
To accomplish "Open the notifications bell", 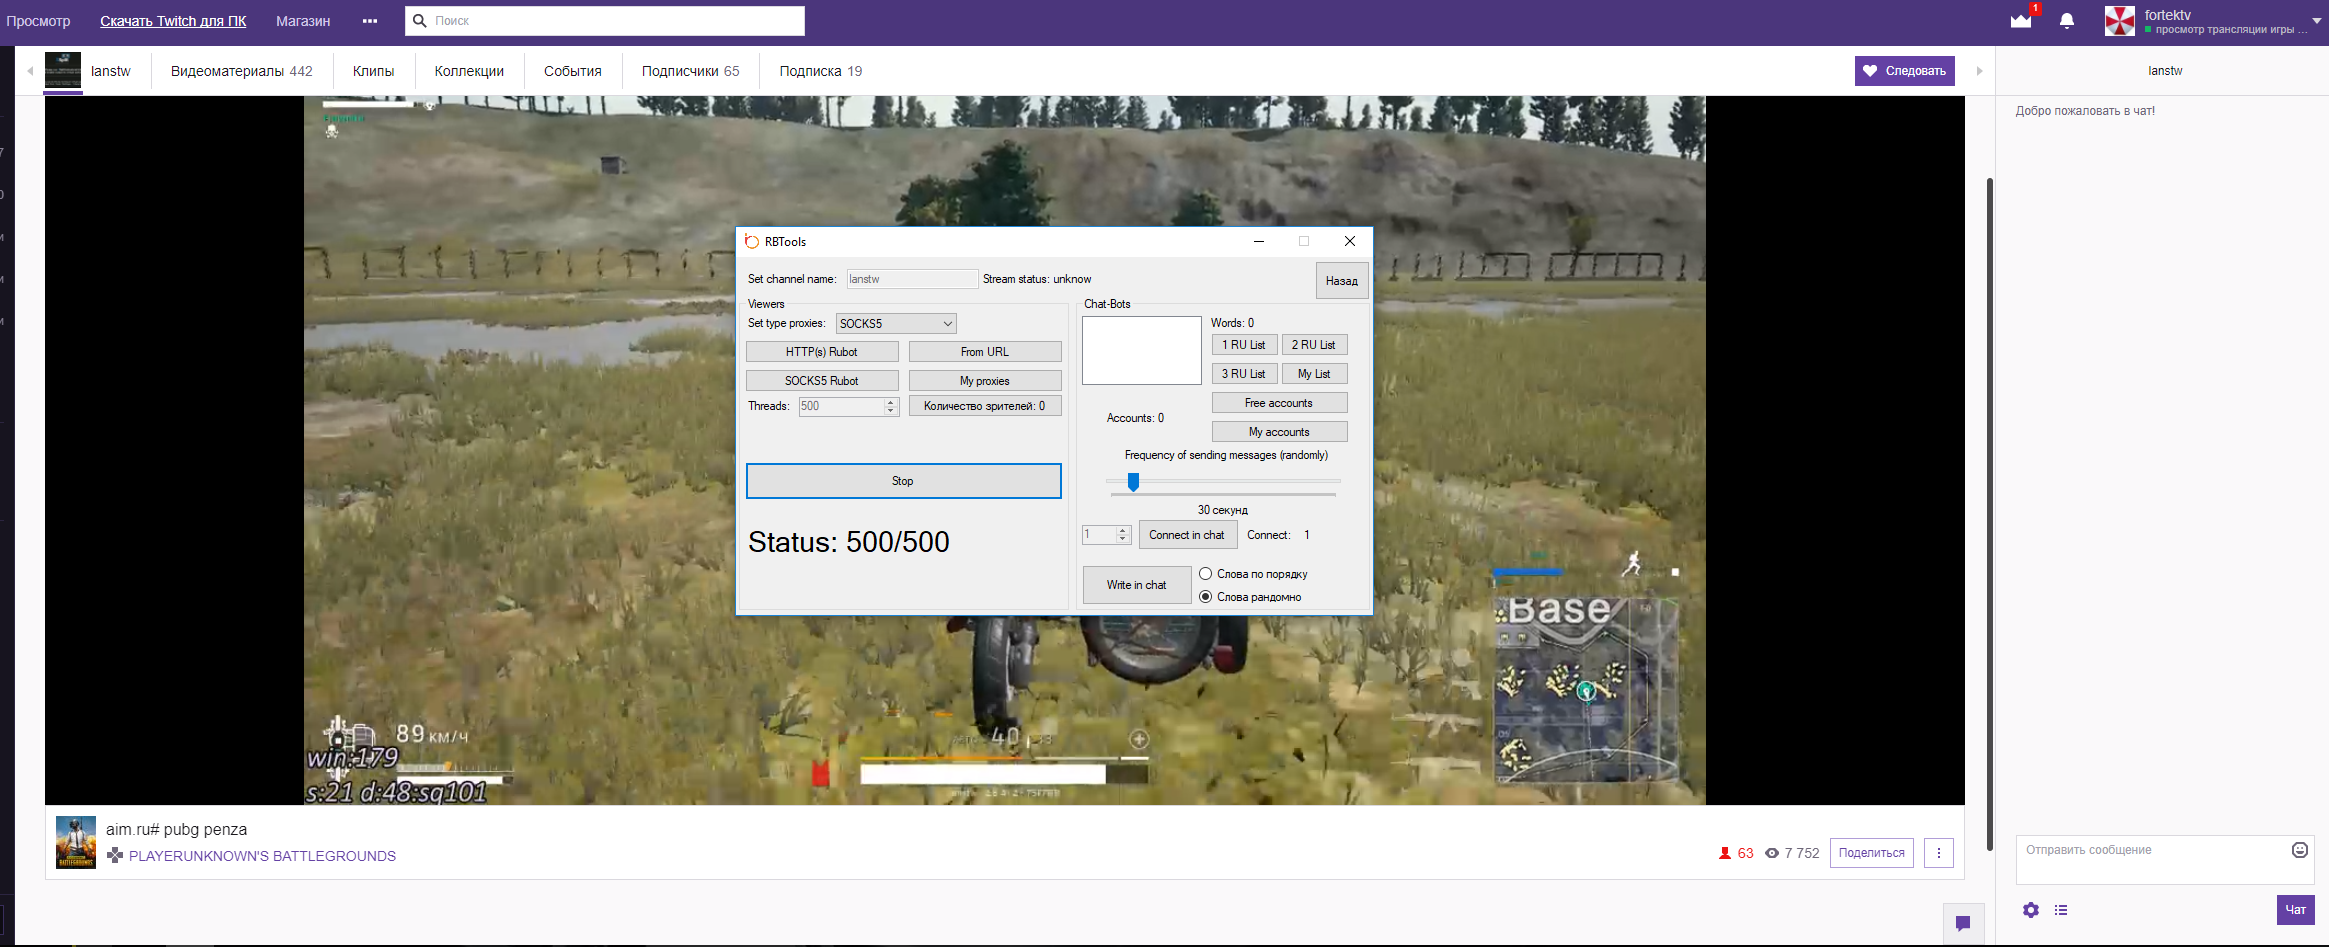I will click(x=2067, y=21).
